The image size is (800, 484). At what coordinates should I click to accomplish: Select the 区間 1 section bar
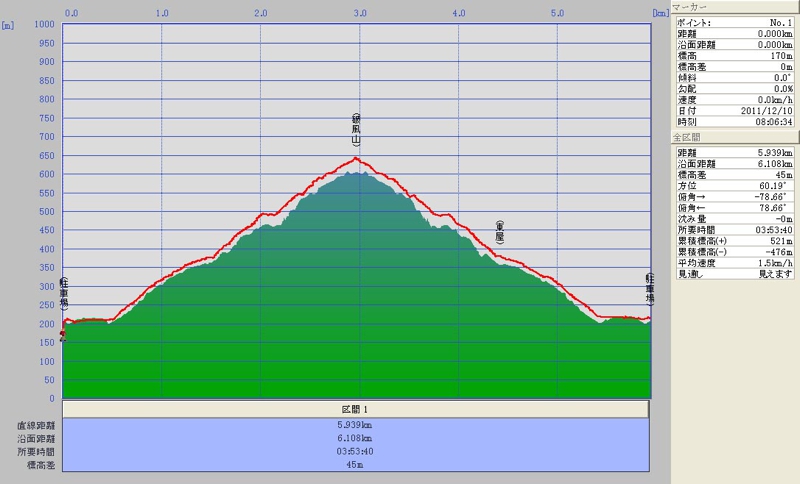click(x=356, y=410)
